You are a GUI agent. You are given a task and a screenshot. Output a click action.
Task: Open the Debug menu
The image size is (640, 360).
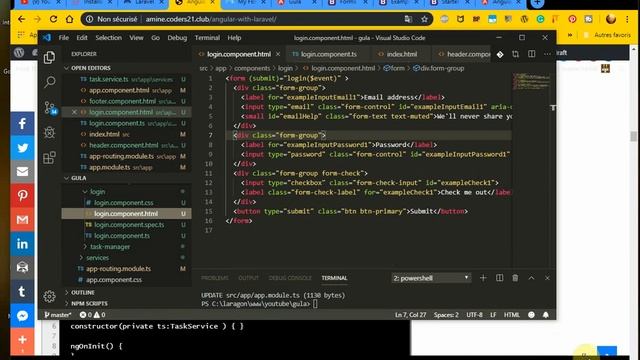pyautogui.click(x=177, y=38)
